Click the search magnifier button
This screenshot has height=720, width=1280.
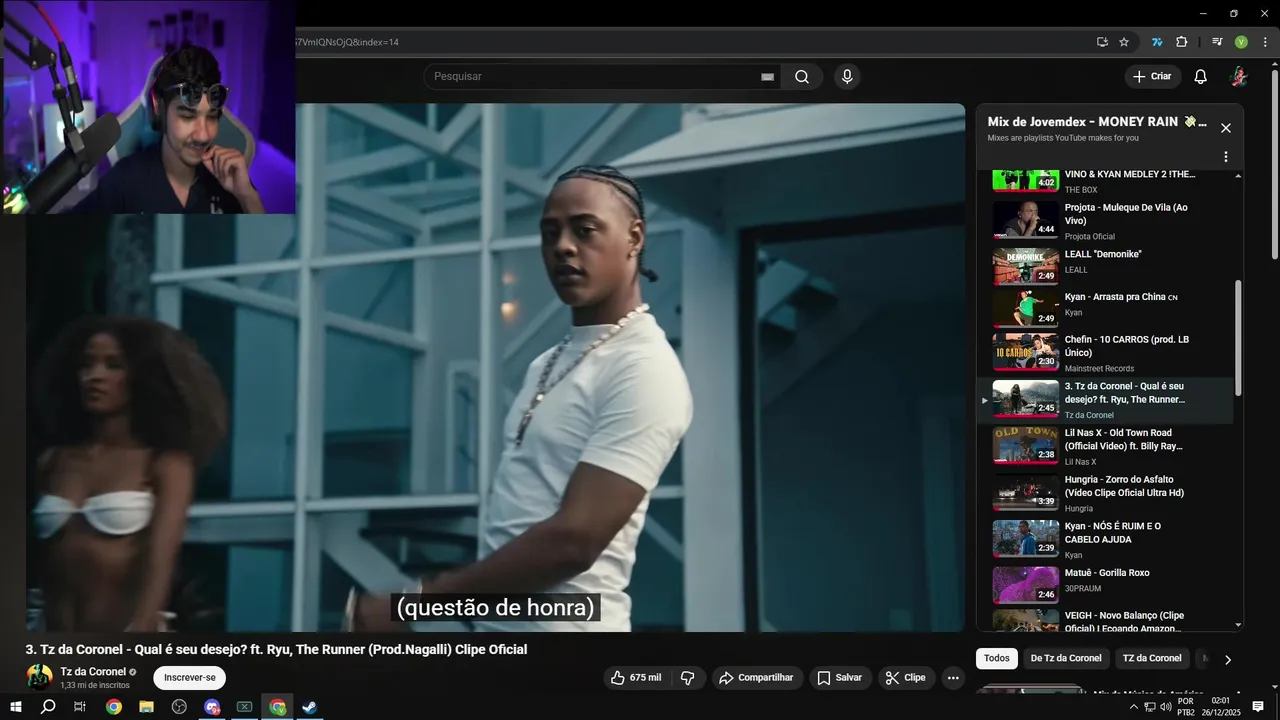point(802,77)
